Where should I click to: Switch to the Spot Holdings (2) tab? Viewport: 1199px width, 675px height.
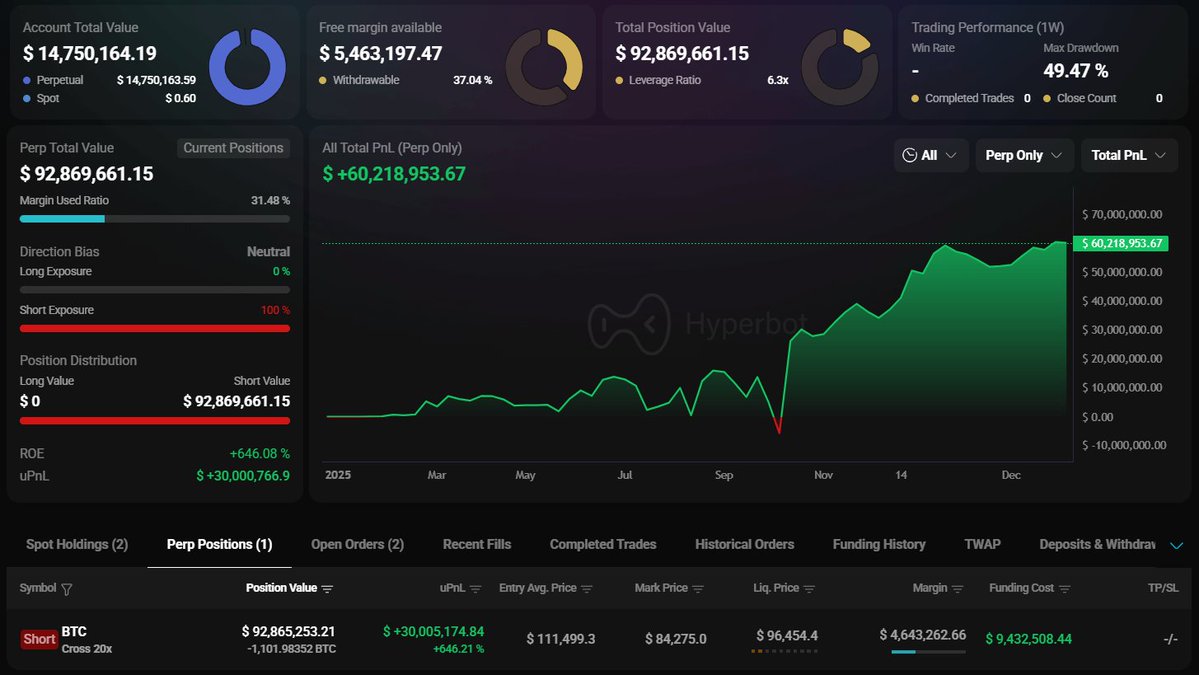pyautogui.click(x=76, y=544)
